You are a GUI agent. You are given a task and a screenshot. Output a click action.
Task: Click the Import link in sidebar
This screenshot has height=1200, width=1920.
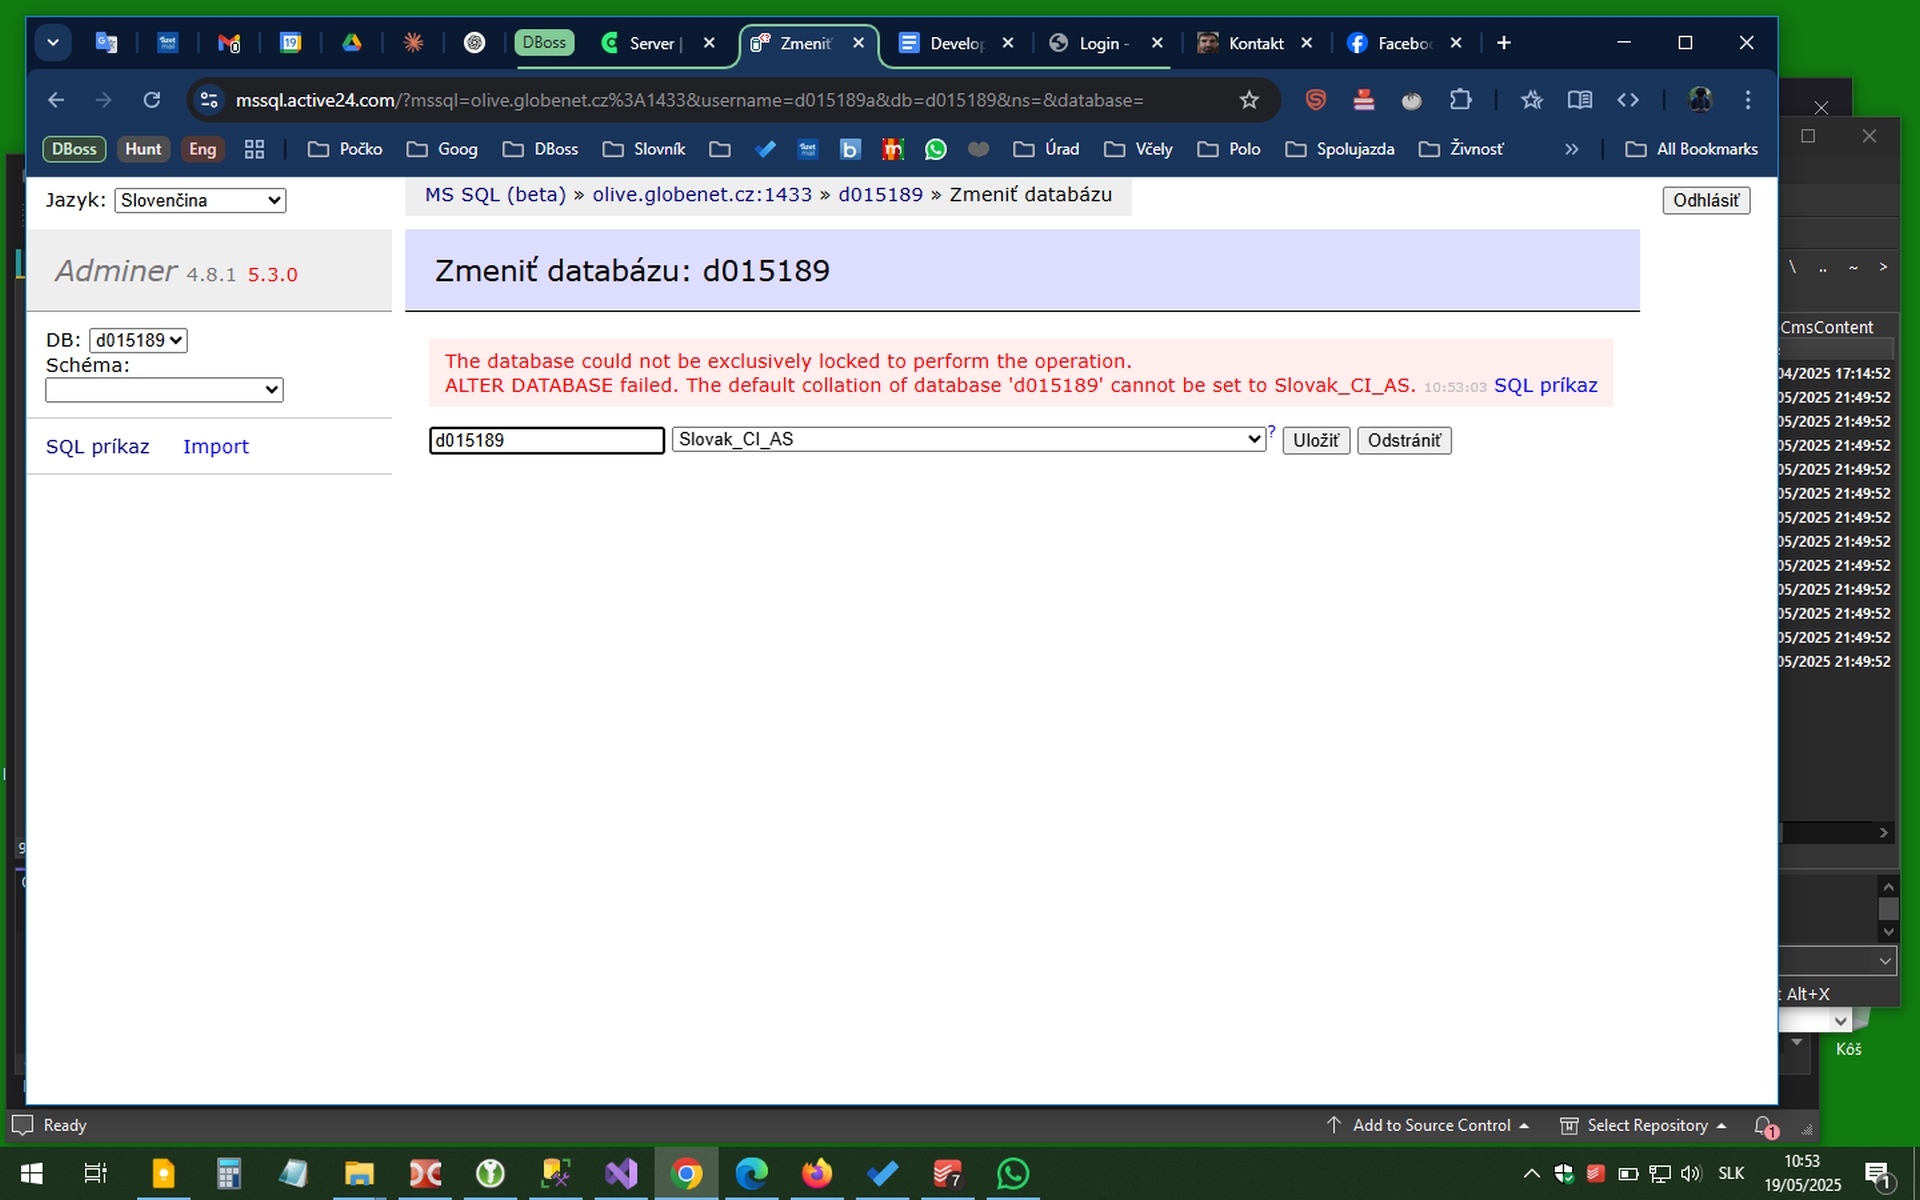tap(215, 447)
